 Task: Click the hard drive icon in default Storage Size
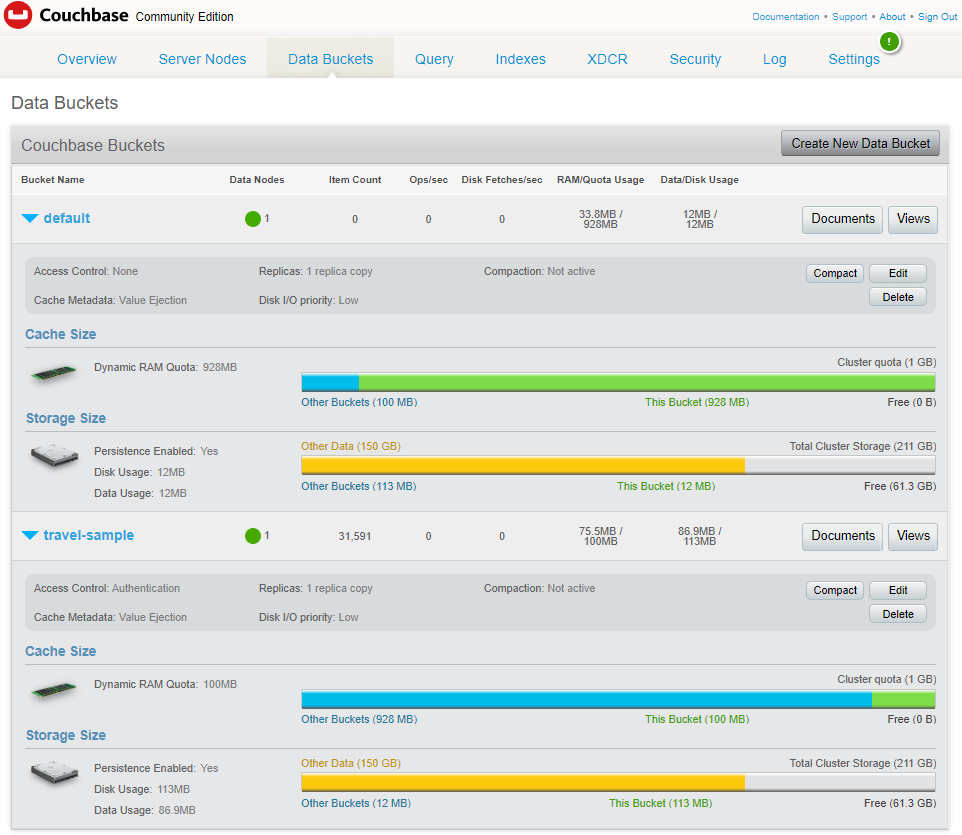tap(55, 455)
